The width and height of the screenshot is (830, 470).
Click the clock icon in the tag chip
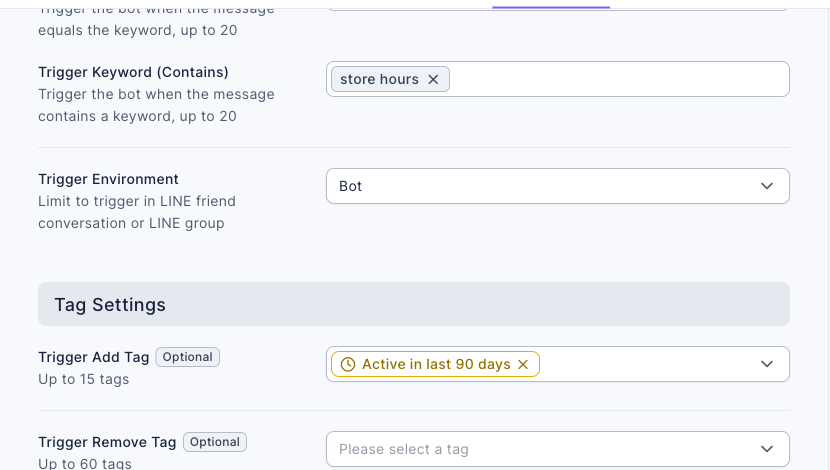348,365
